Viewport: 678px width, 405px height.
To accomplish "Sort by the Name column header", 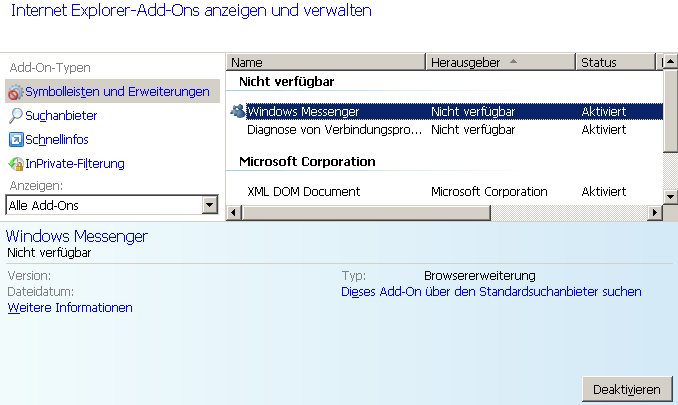I will (326, 62).
